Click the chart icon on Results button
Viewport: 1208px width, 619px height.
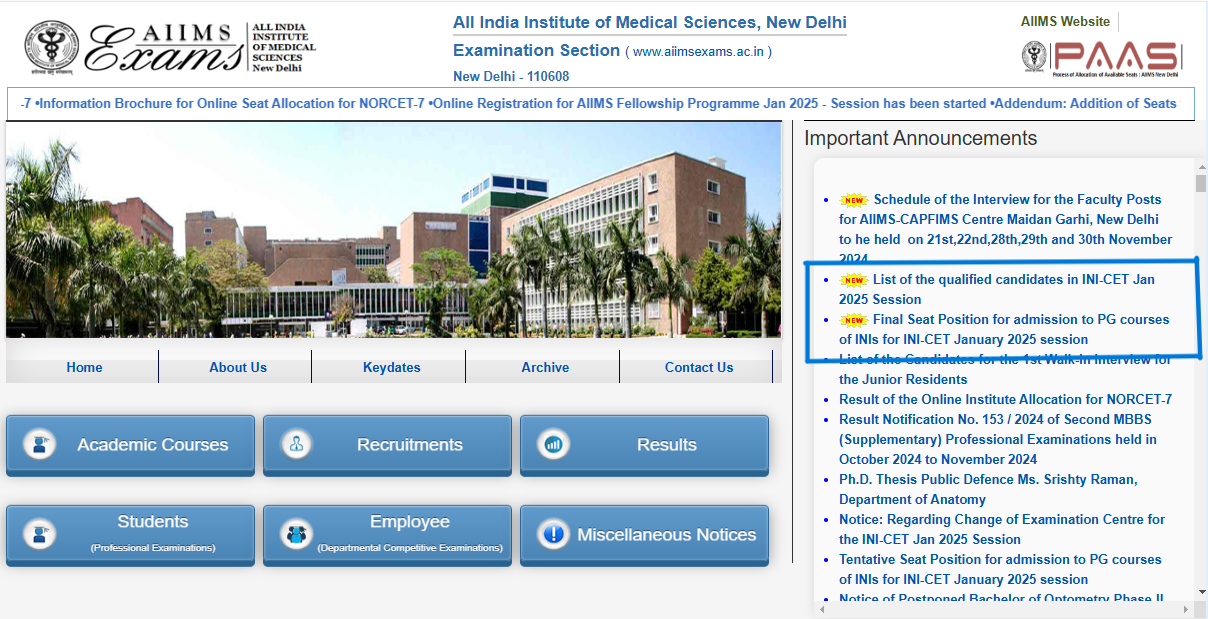tap(553, 444)
